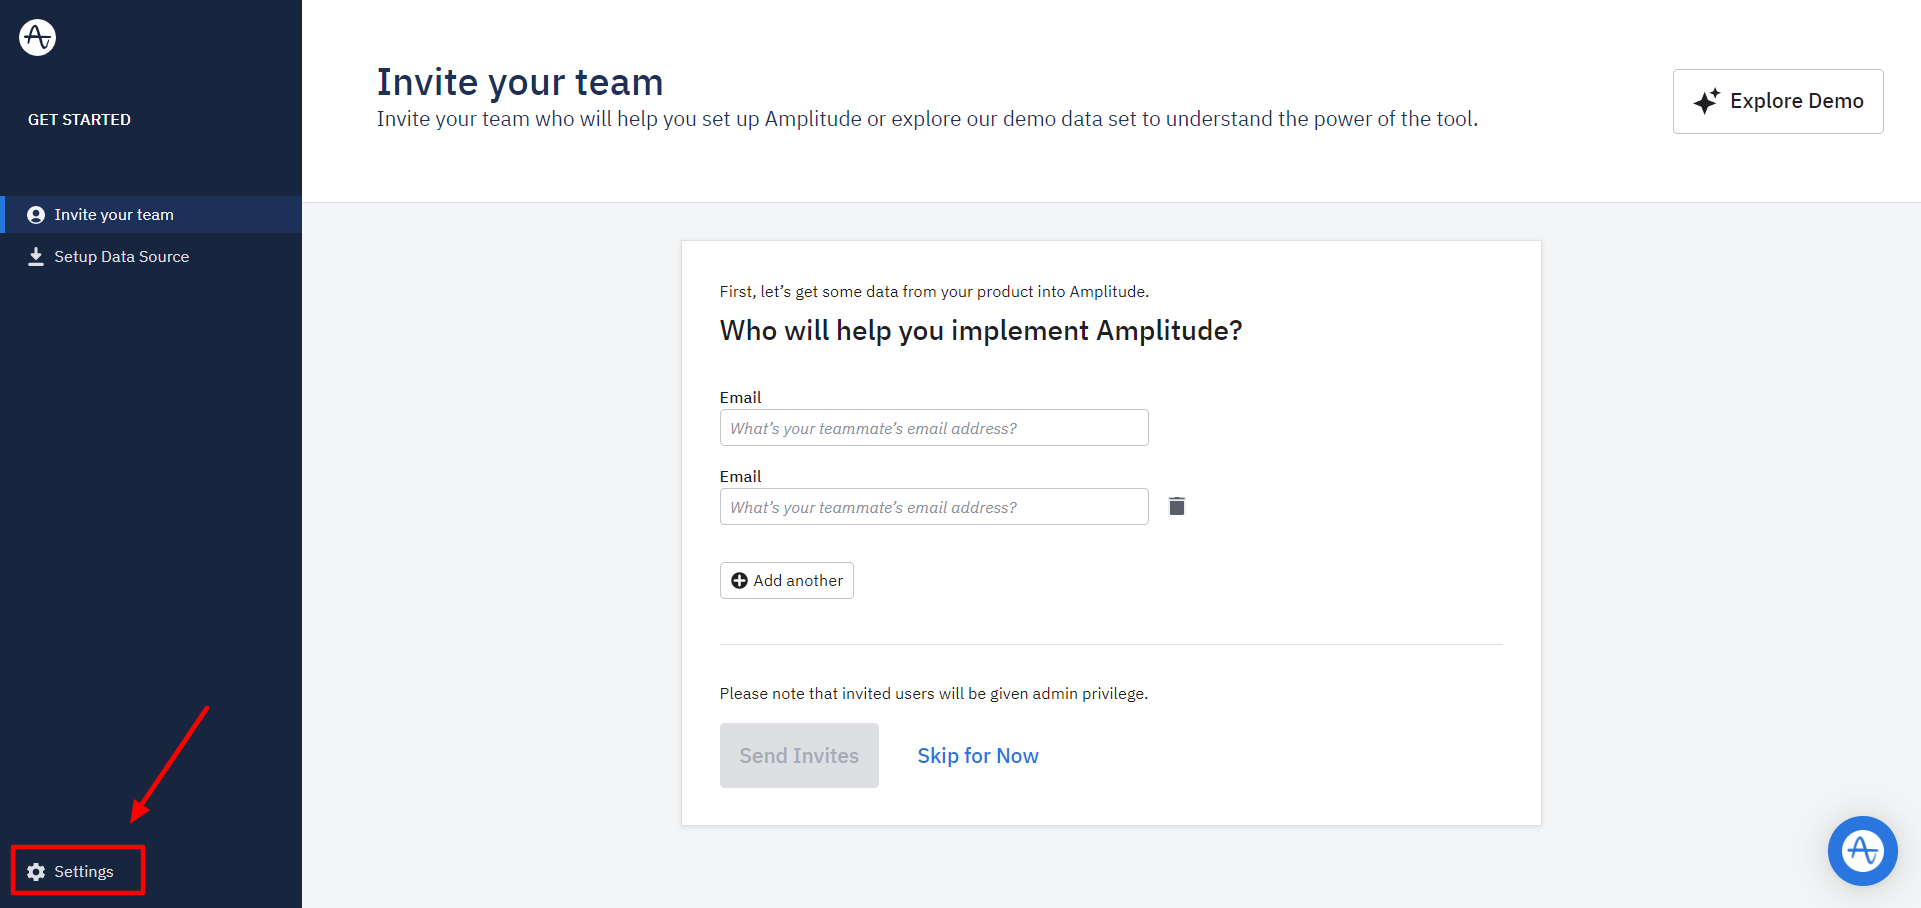Screen dimensions: 1921x908
Task: Open the Invite your team sidebar item
Action: tap(151, 215)
